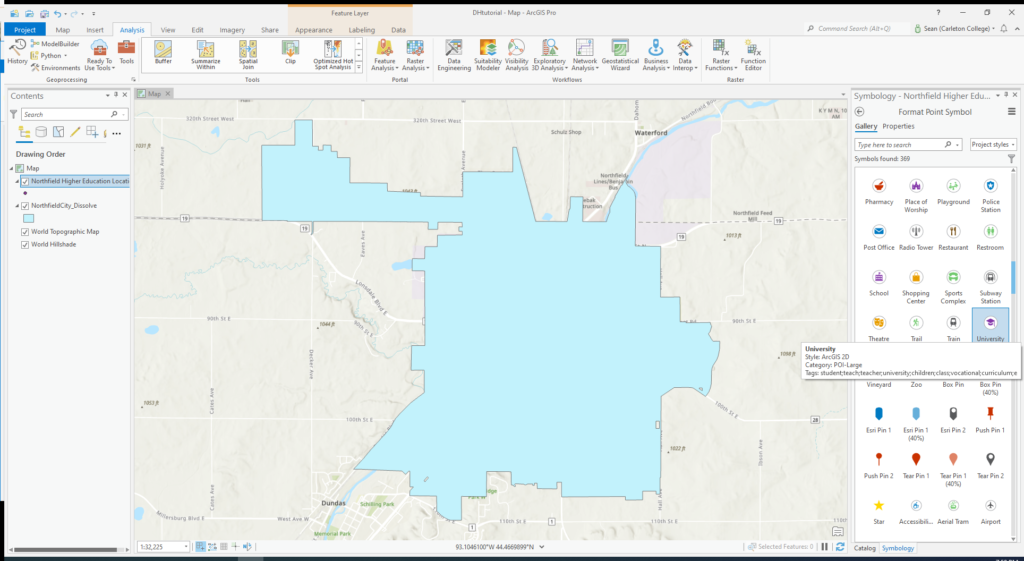Uncheck World Hillshade layer

[25, 245]
